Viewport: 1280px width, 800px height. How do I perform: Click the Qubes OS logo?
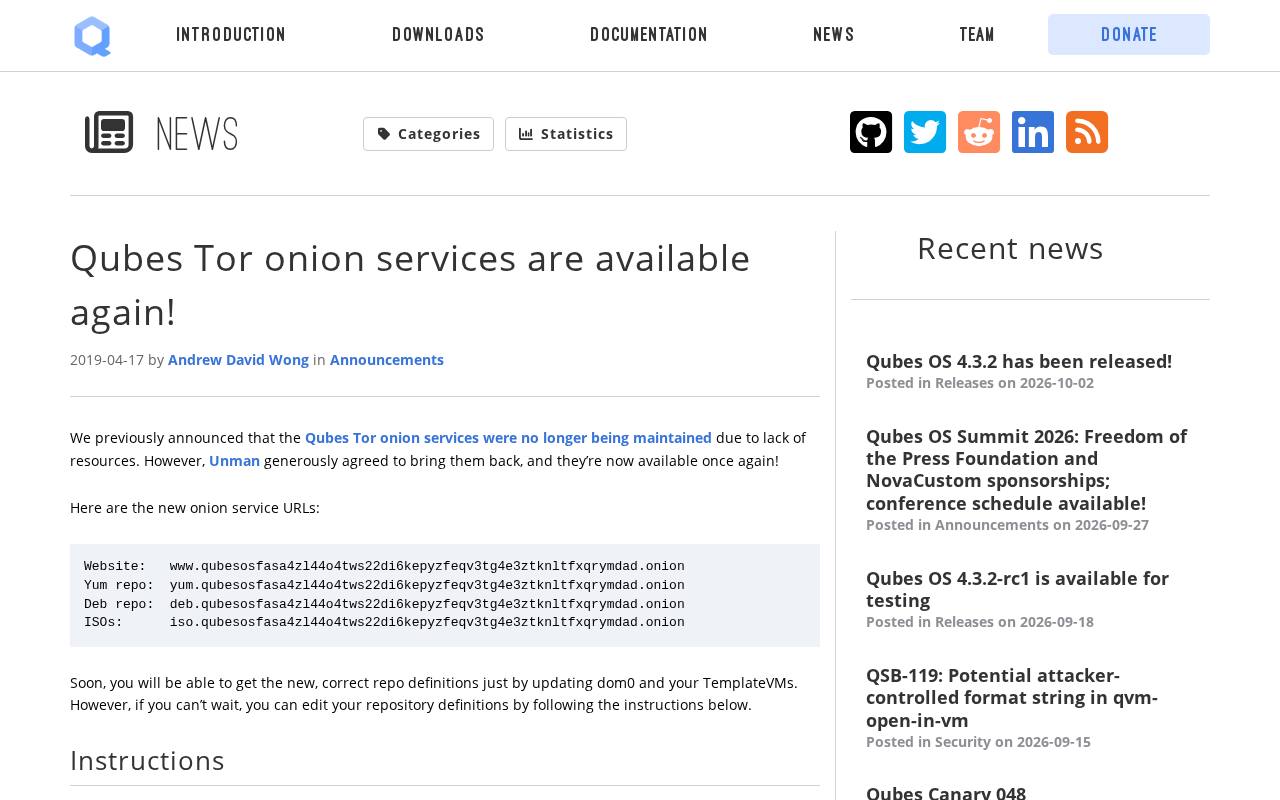[92, 36]
